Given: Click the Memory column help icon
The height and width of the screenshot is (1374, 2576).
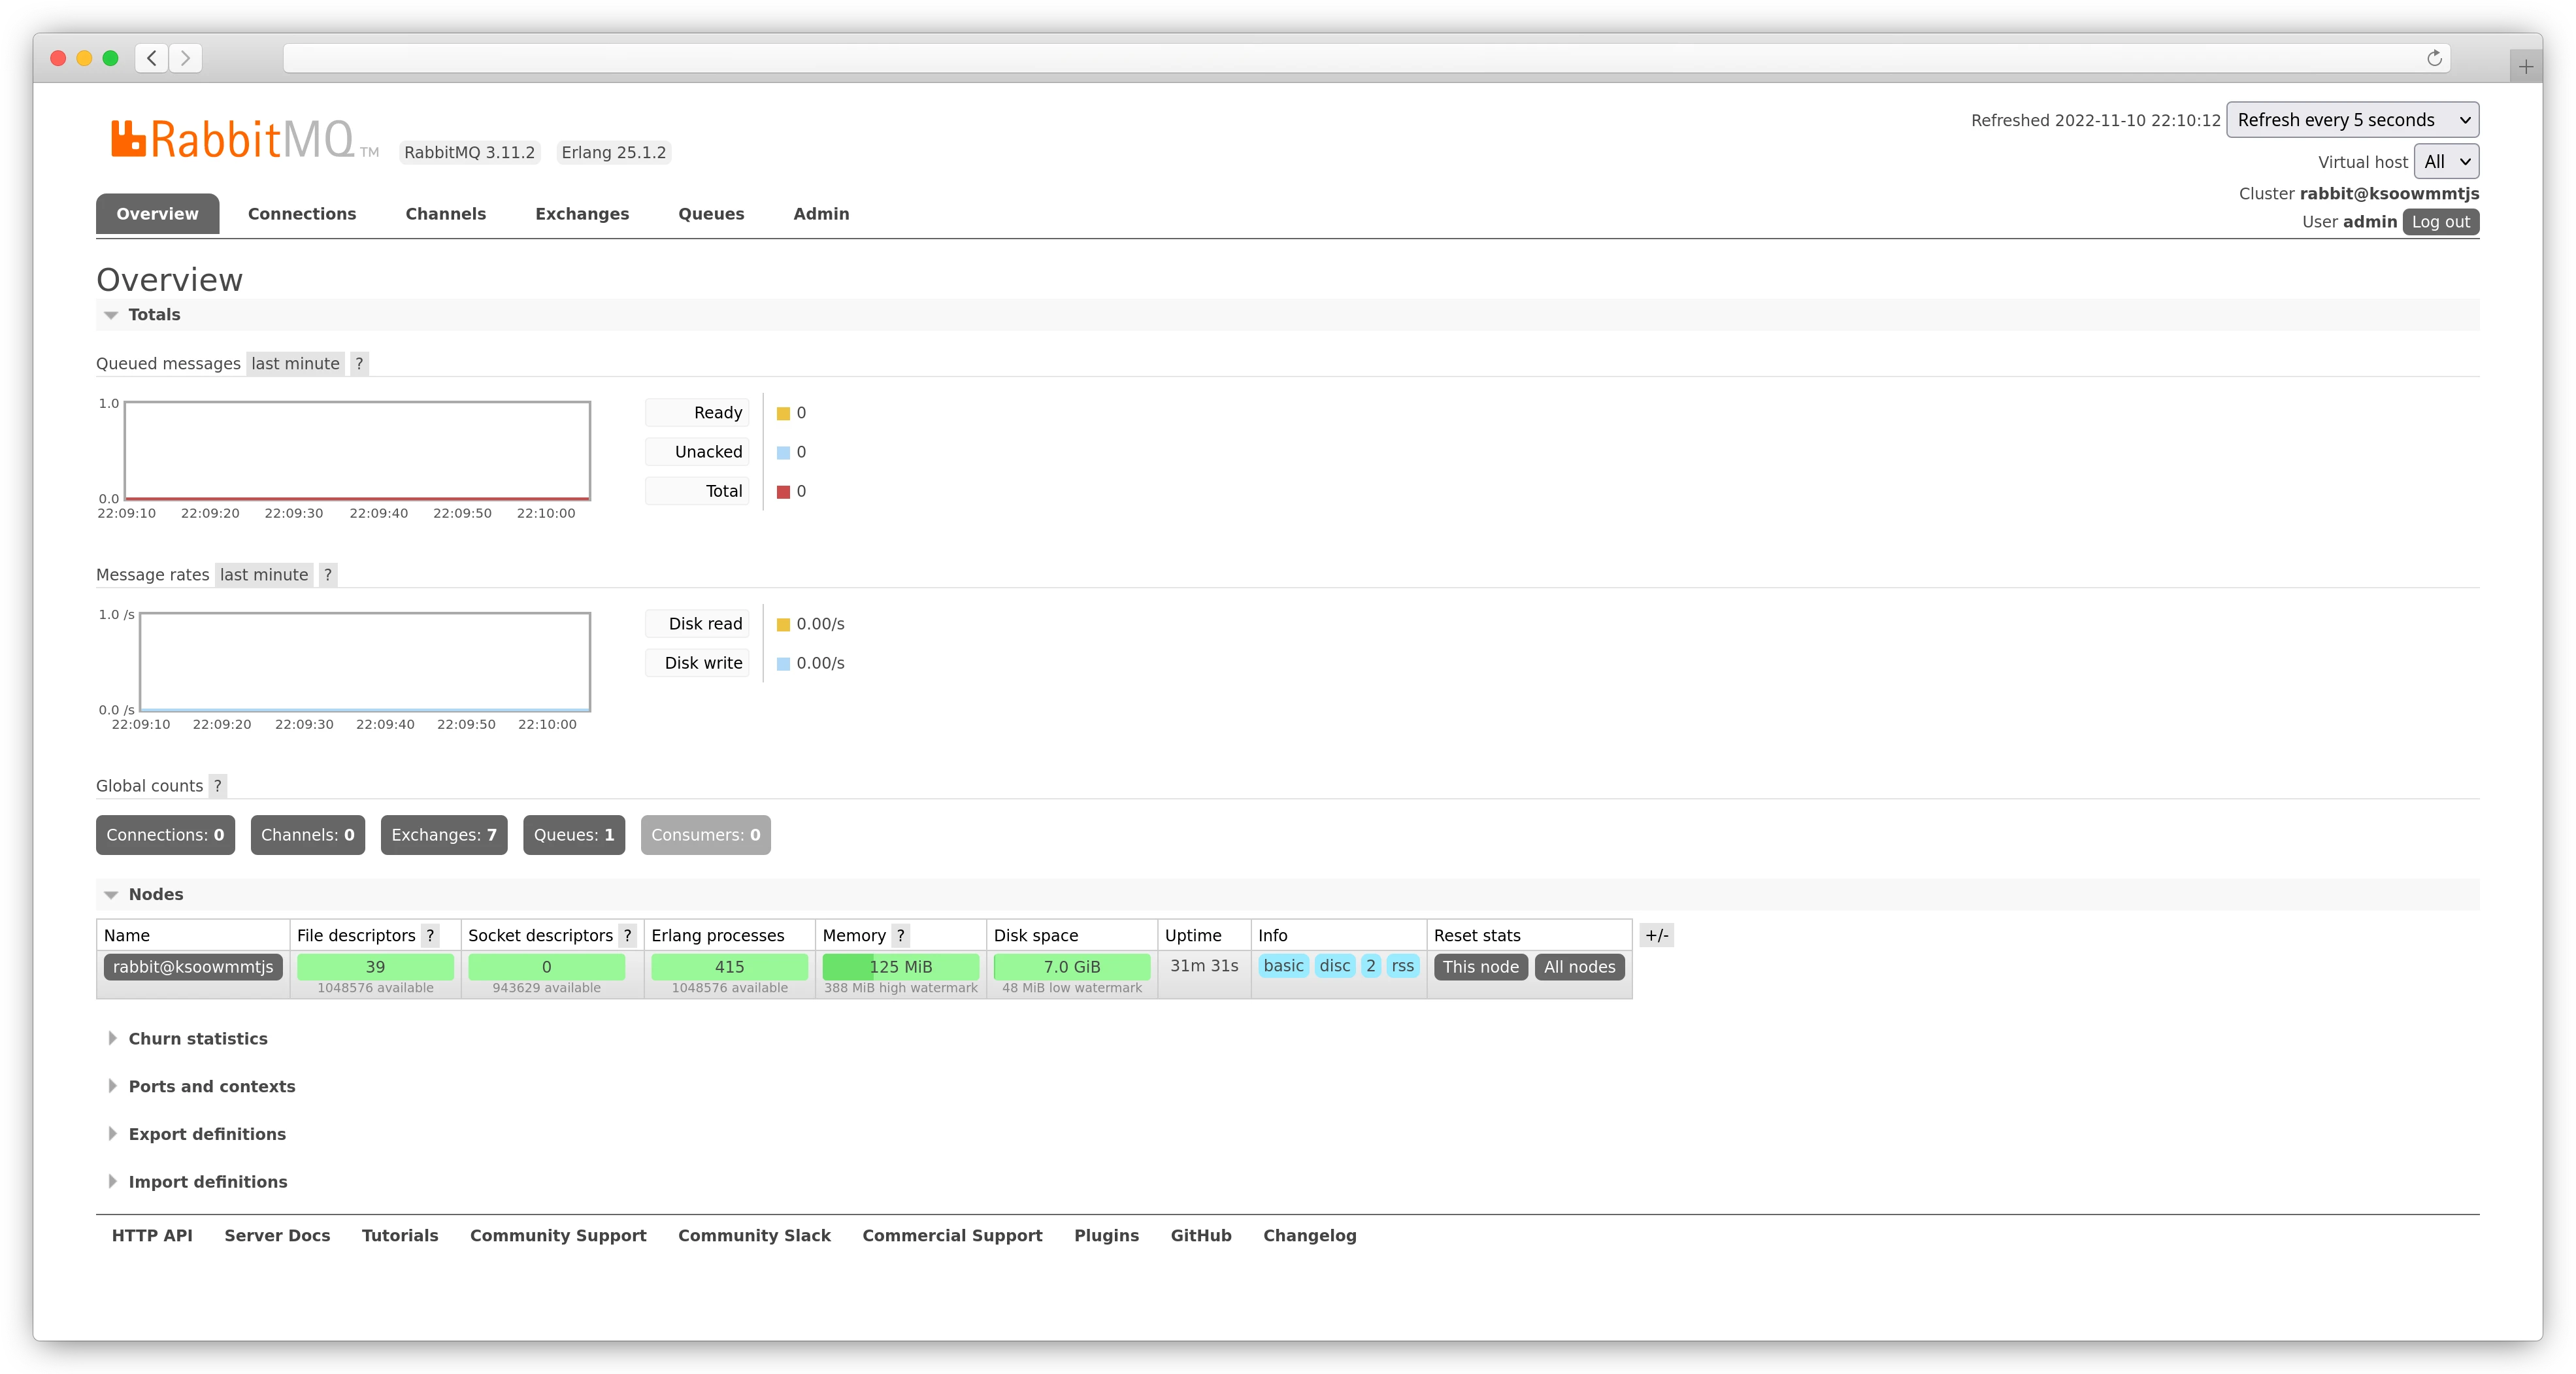Looking at the screenshot, I should coord(899,935).
